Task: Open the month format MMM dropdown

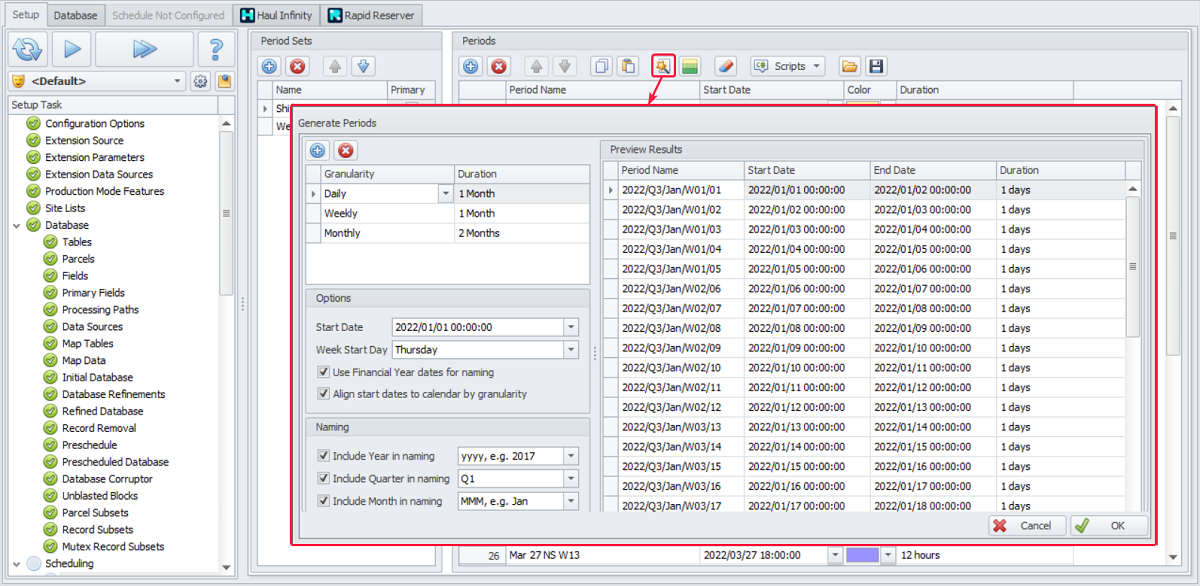Action: point(571,501)
